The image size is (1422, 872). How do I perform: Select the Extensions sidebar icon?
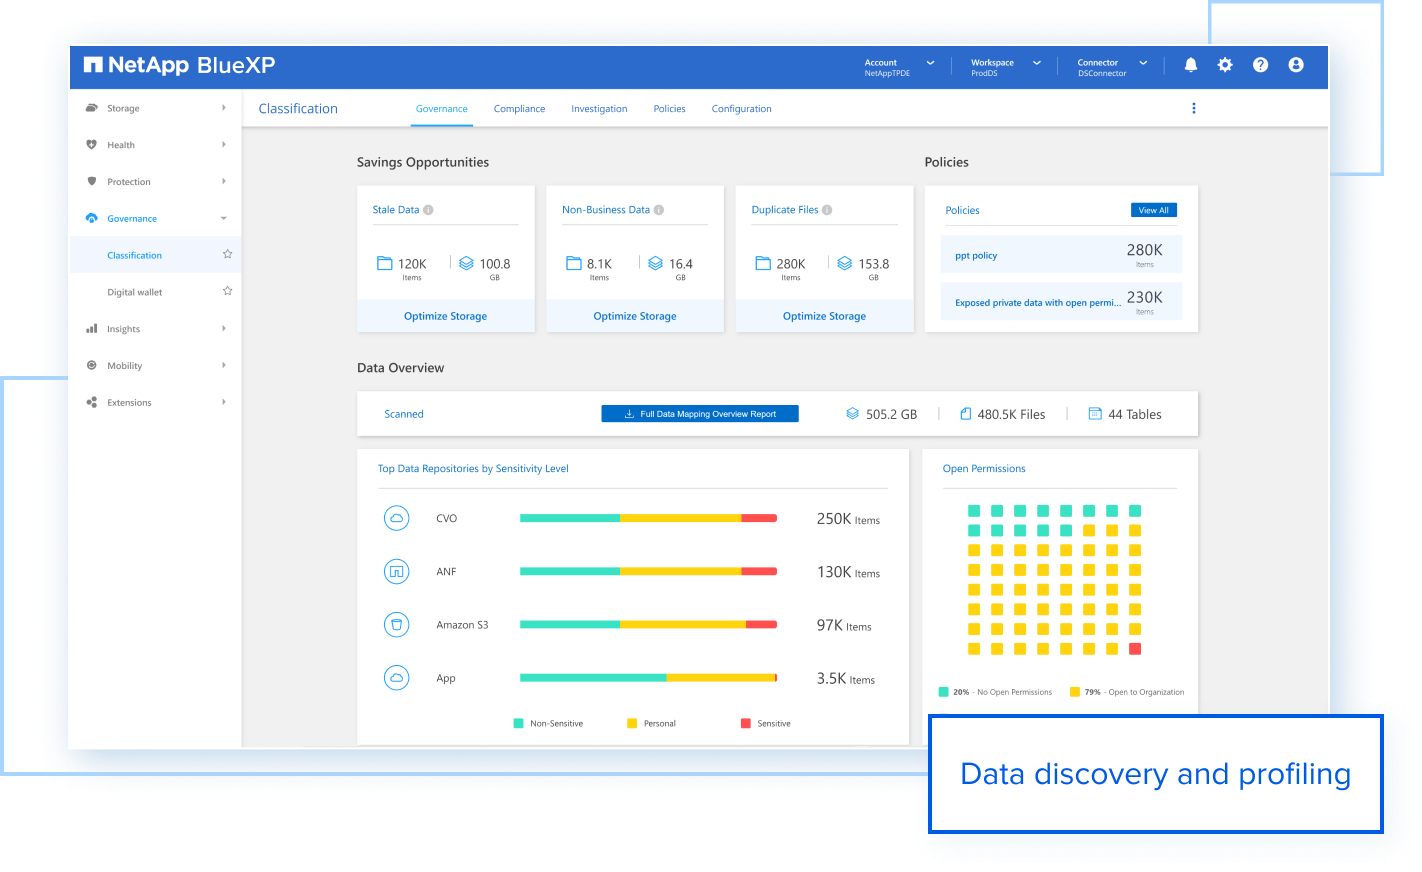92,401
